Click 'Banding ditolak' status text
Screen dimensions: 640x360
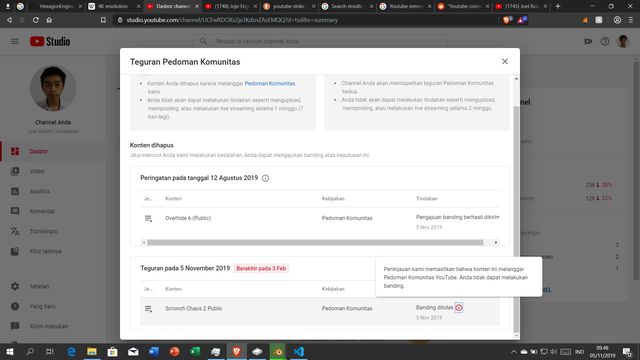click(434, 307)
